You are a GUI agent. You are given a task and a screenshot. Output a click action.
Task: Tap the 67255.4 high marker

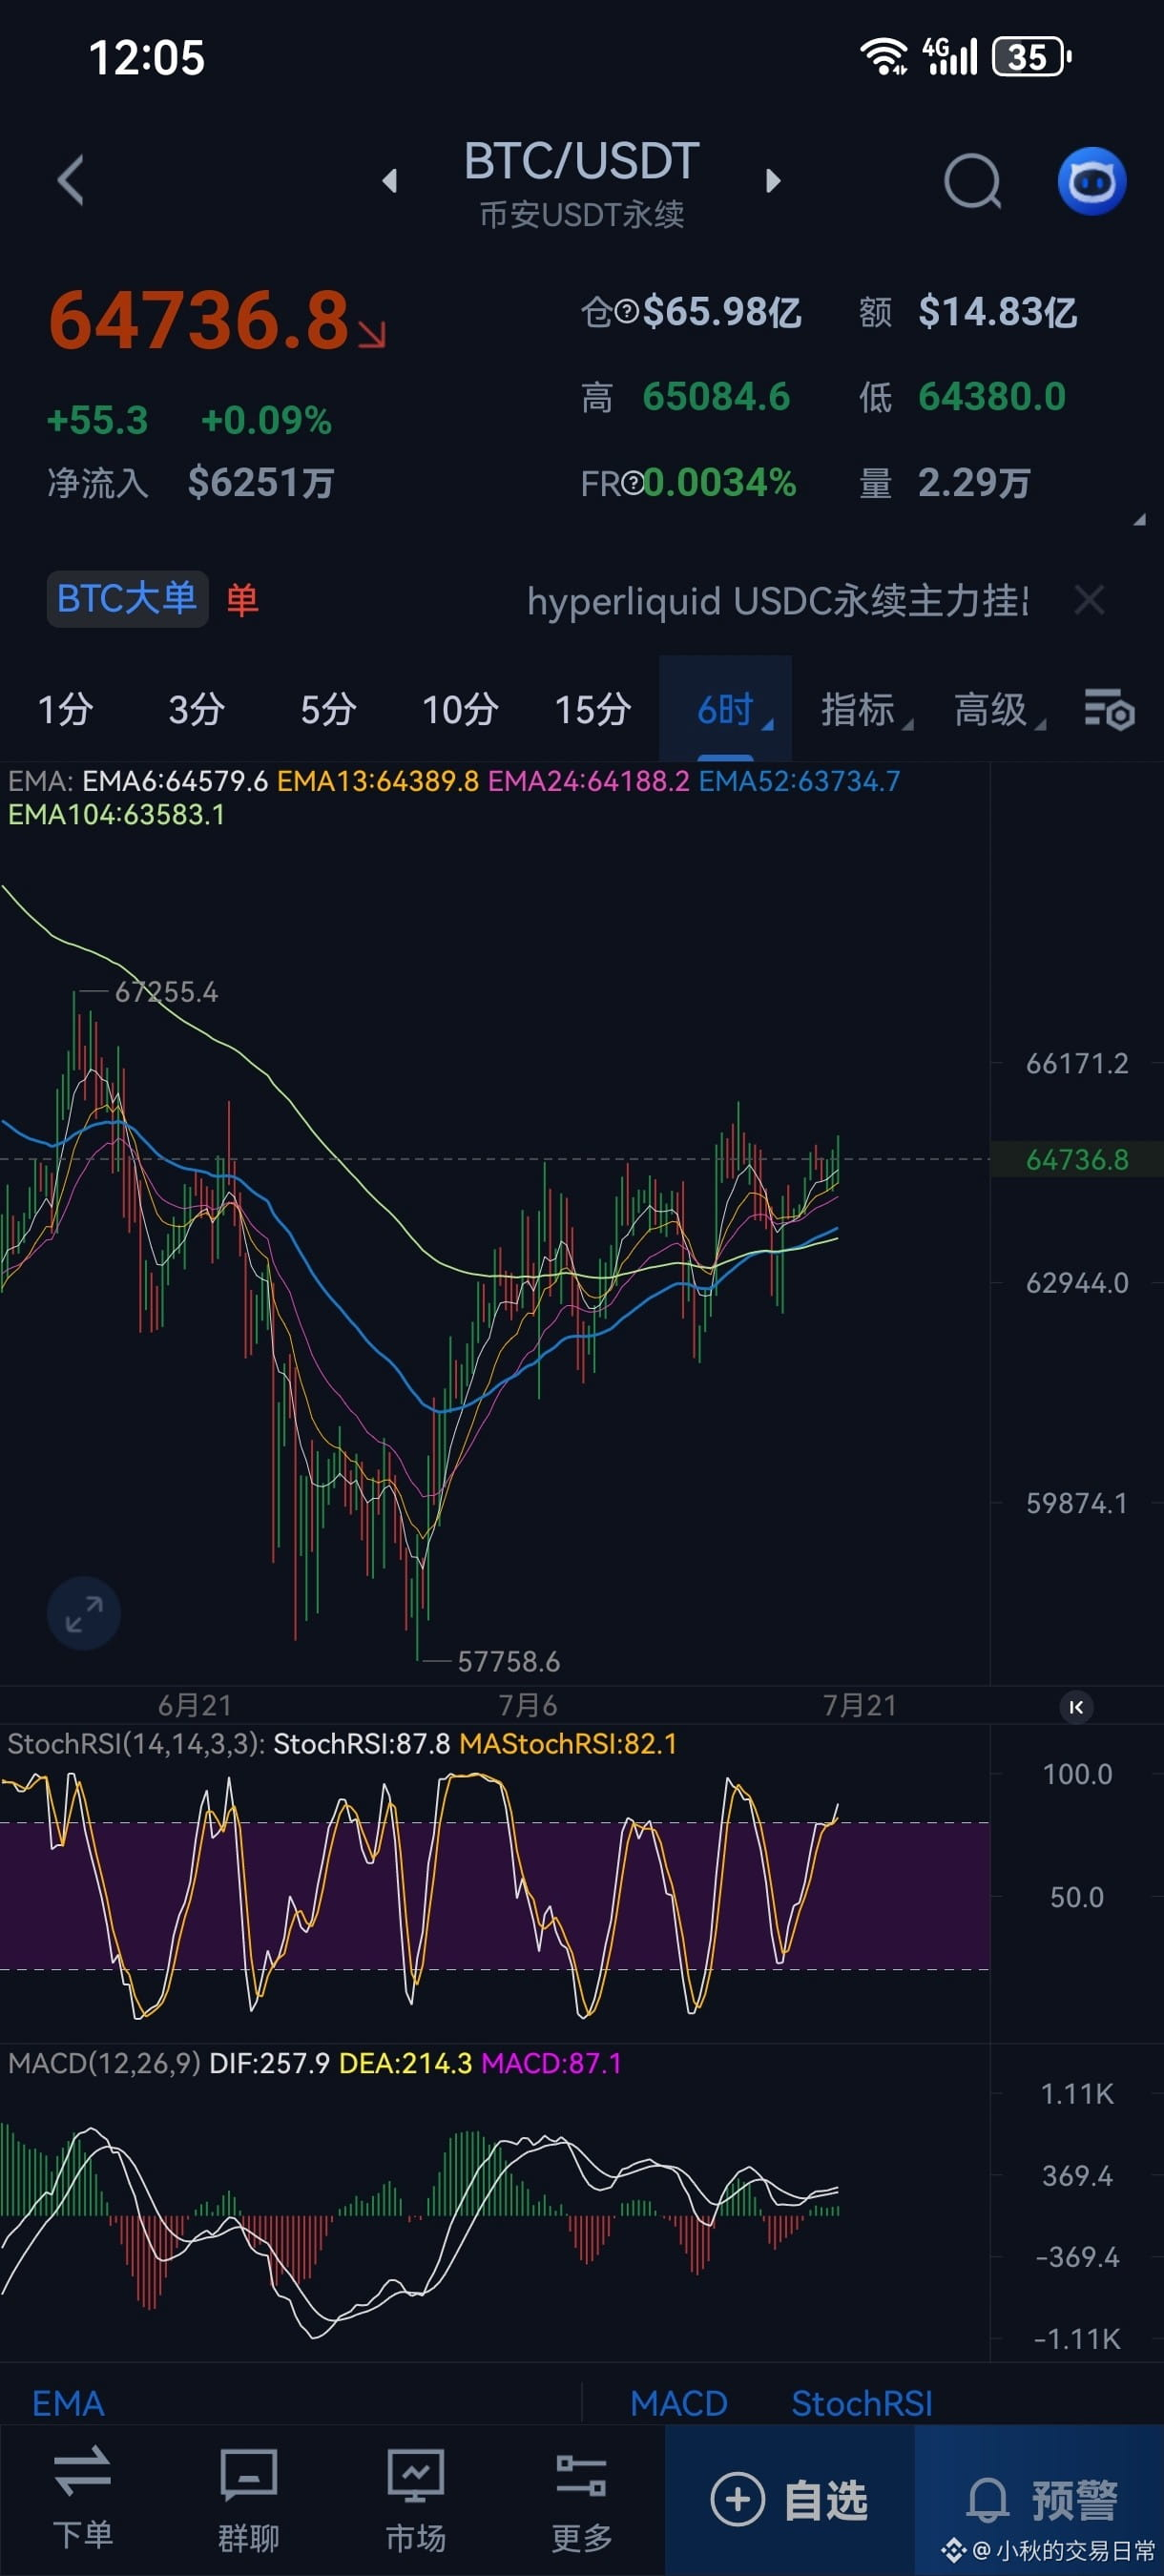[x=166, y=992]
